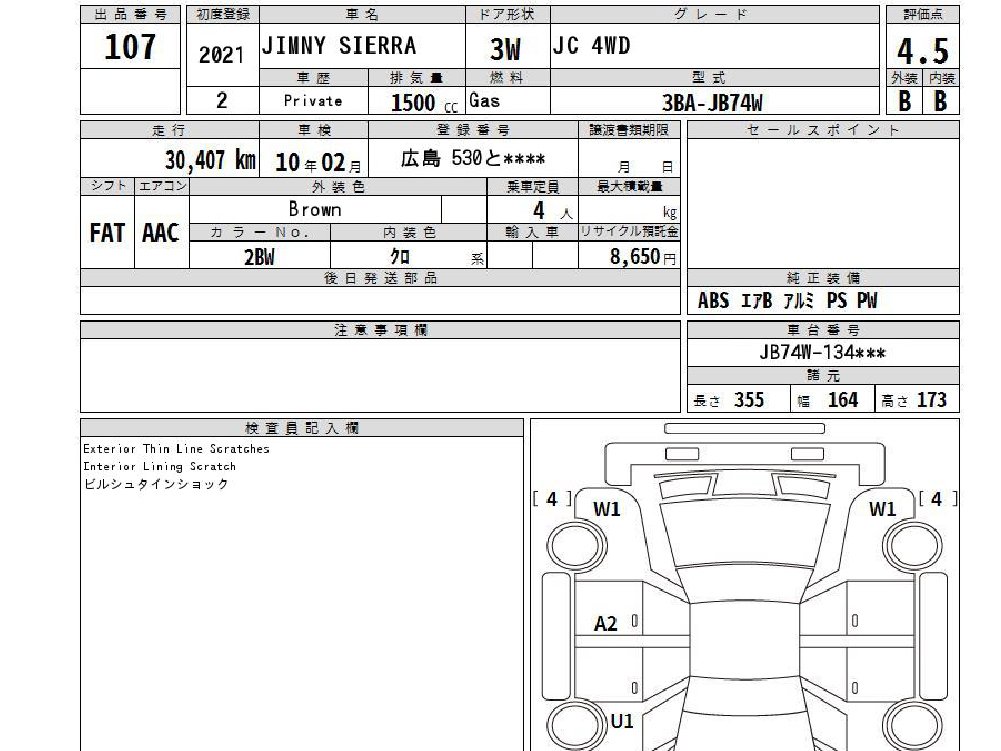Screen dimensions: 1001x751
Task: Click the ABS エアB アルミ PS PW equipment line
Action: pos(787,300)
